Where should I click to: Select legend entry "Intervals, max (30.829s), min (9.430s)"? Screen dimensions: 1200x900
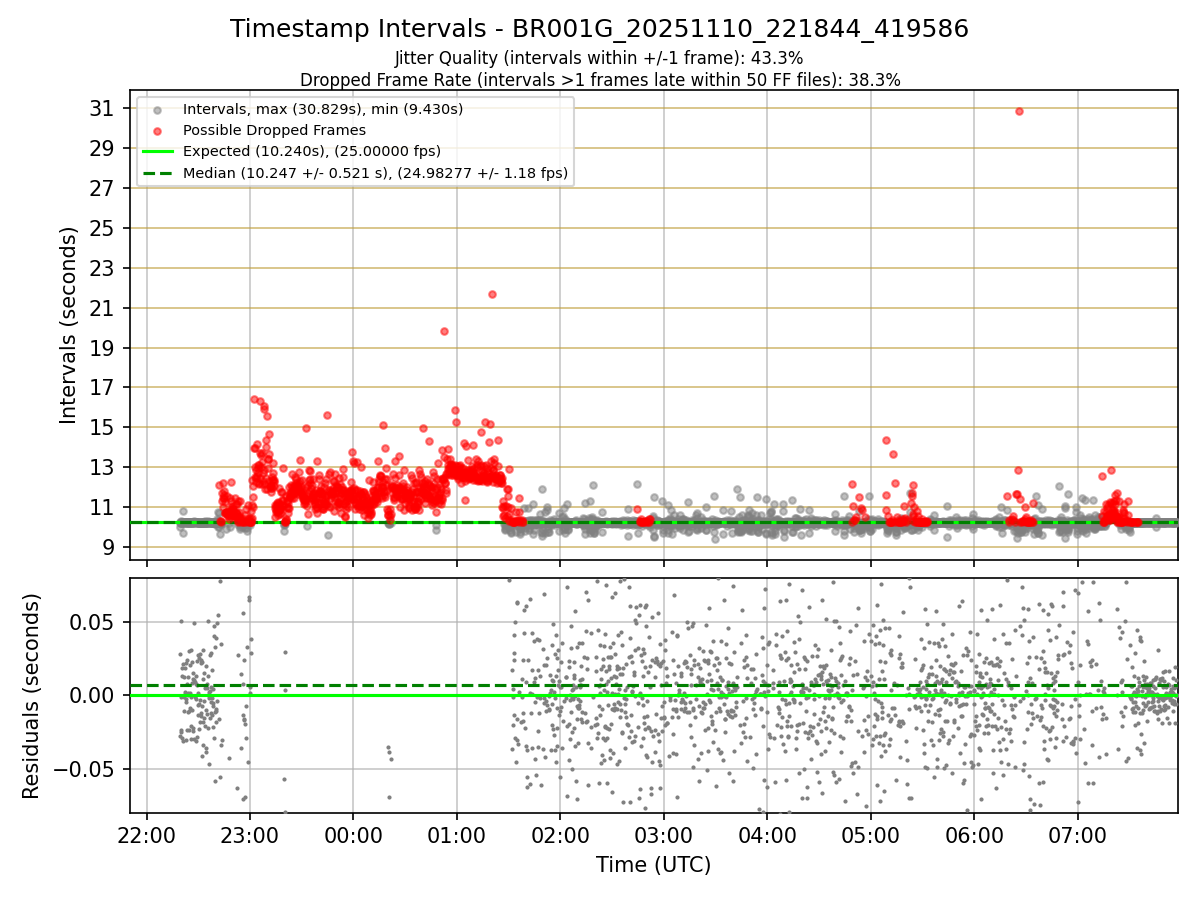click(x=322, y=108)
